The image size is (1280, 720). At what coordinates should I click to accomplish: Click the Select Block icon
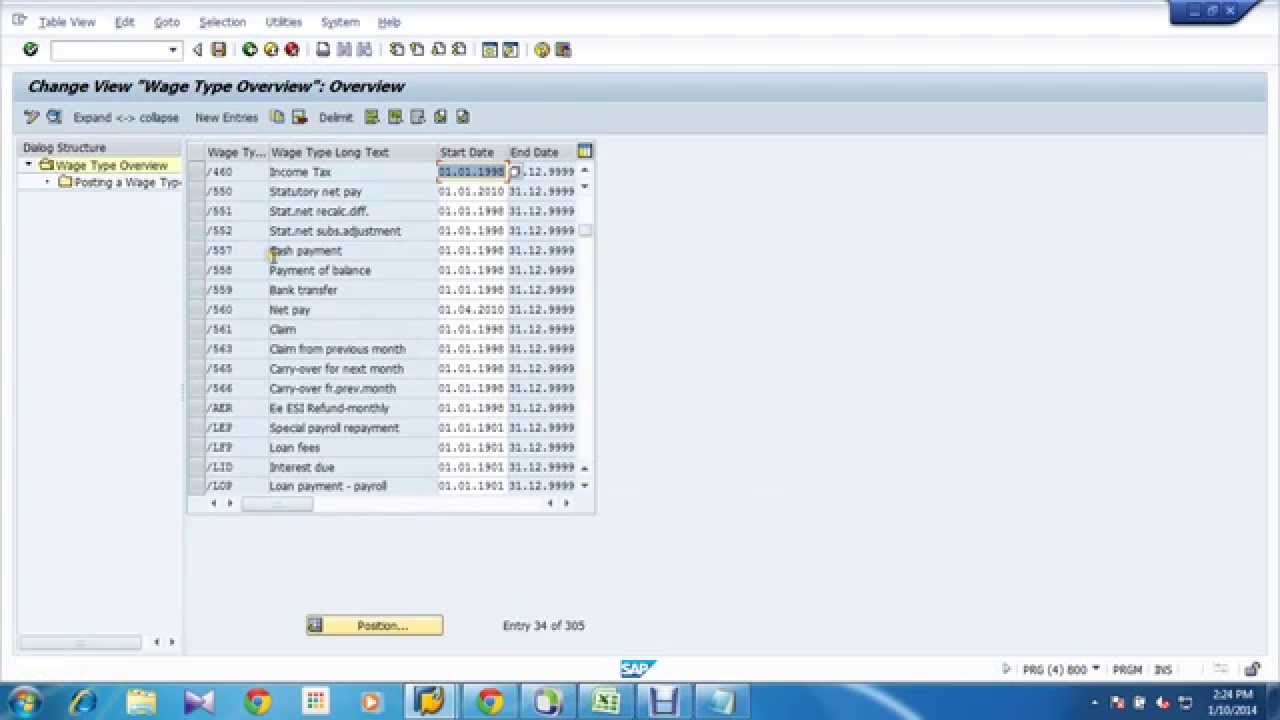[x=395, y=117]
